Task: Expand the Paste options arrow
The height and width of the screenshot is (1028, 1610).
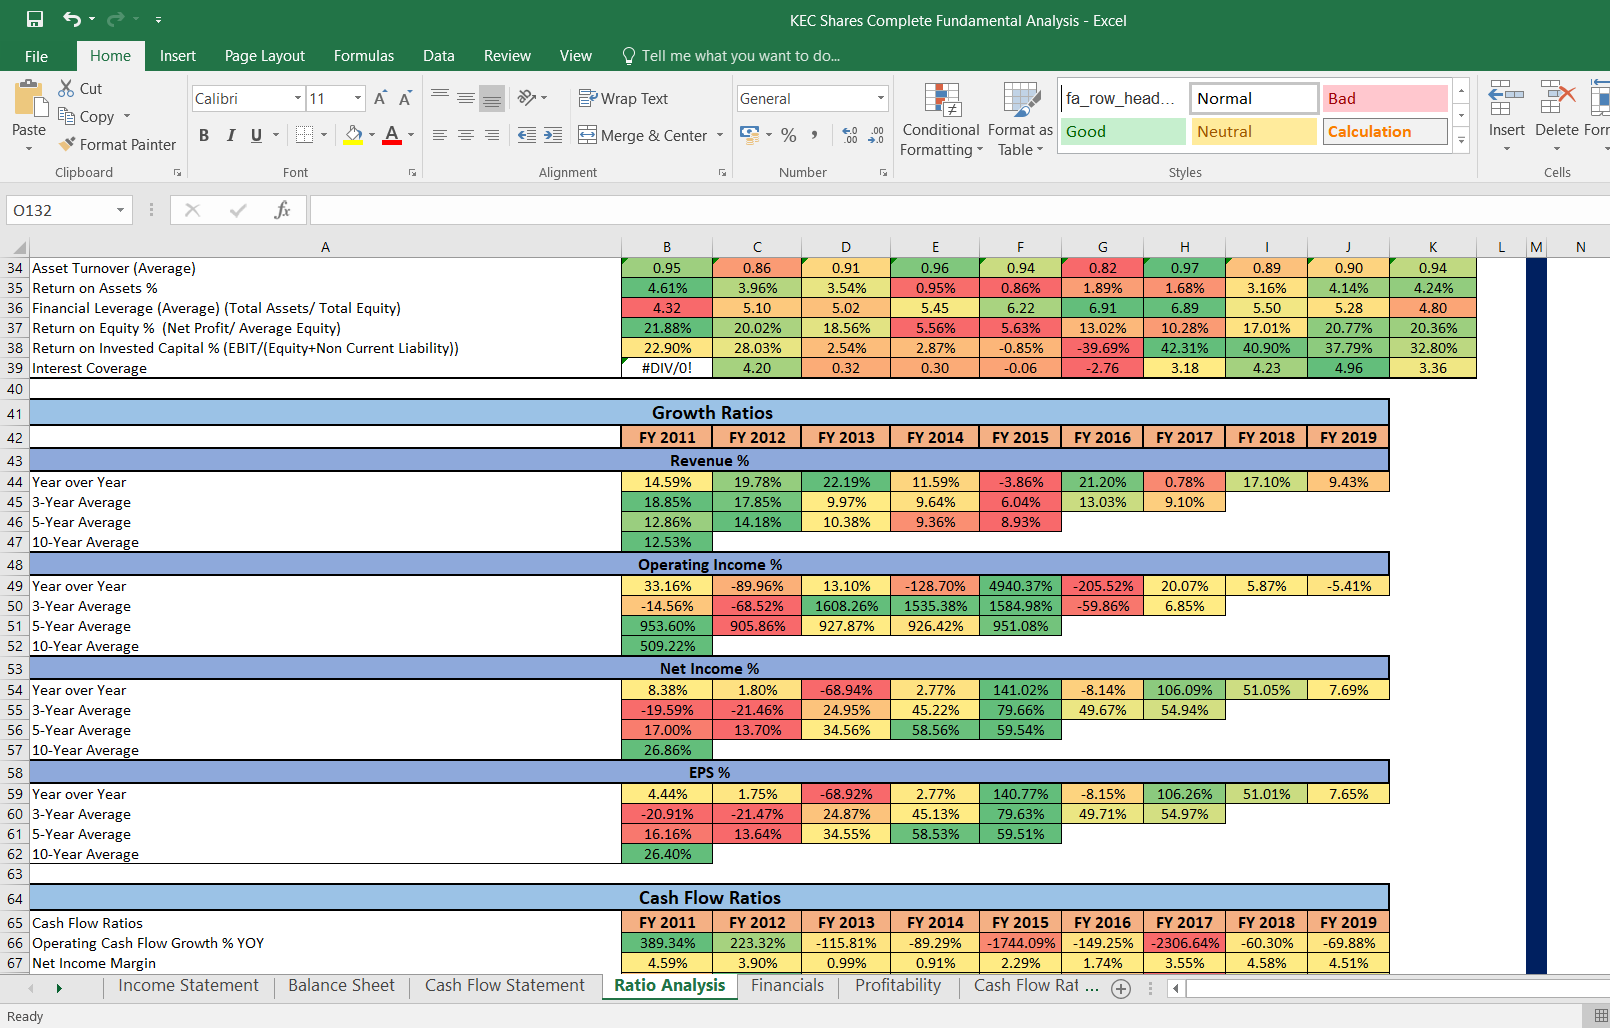Action: pos(29,149)
